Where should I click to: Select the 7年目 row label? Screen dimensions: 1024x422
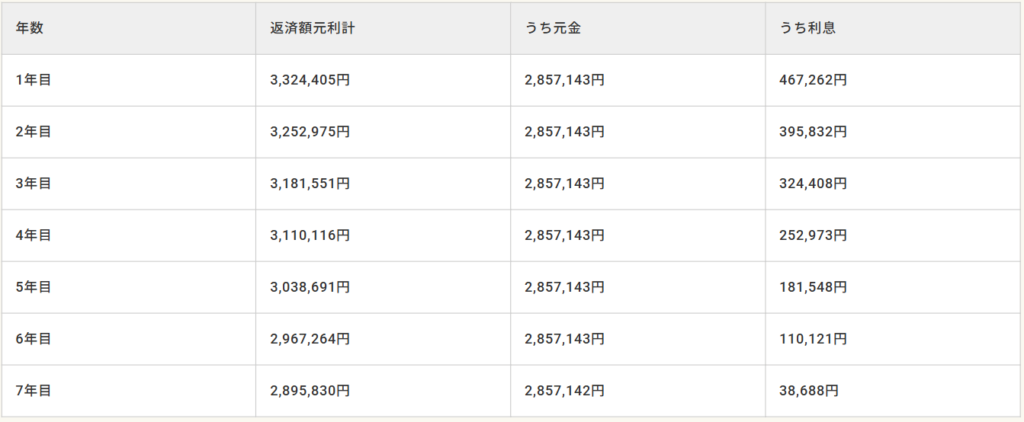click(33, 391)
